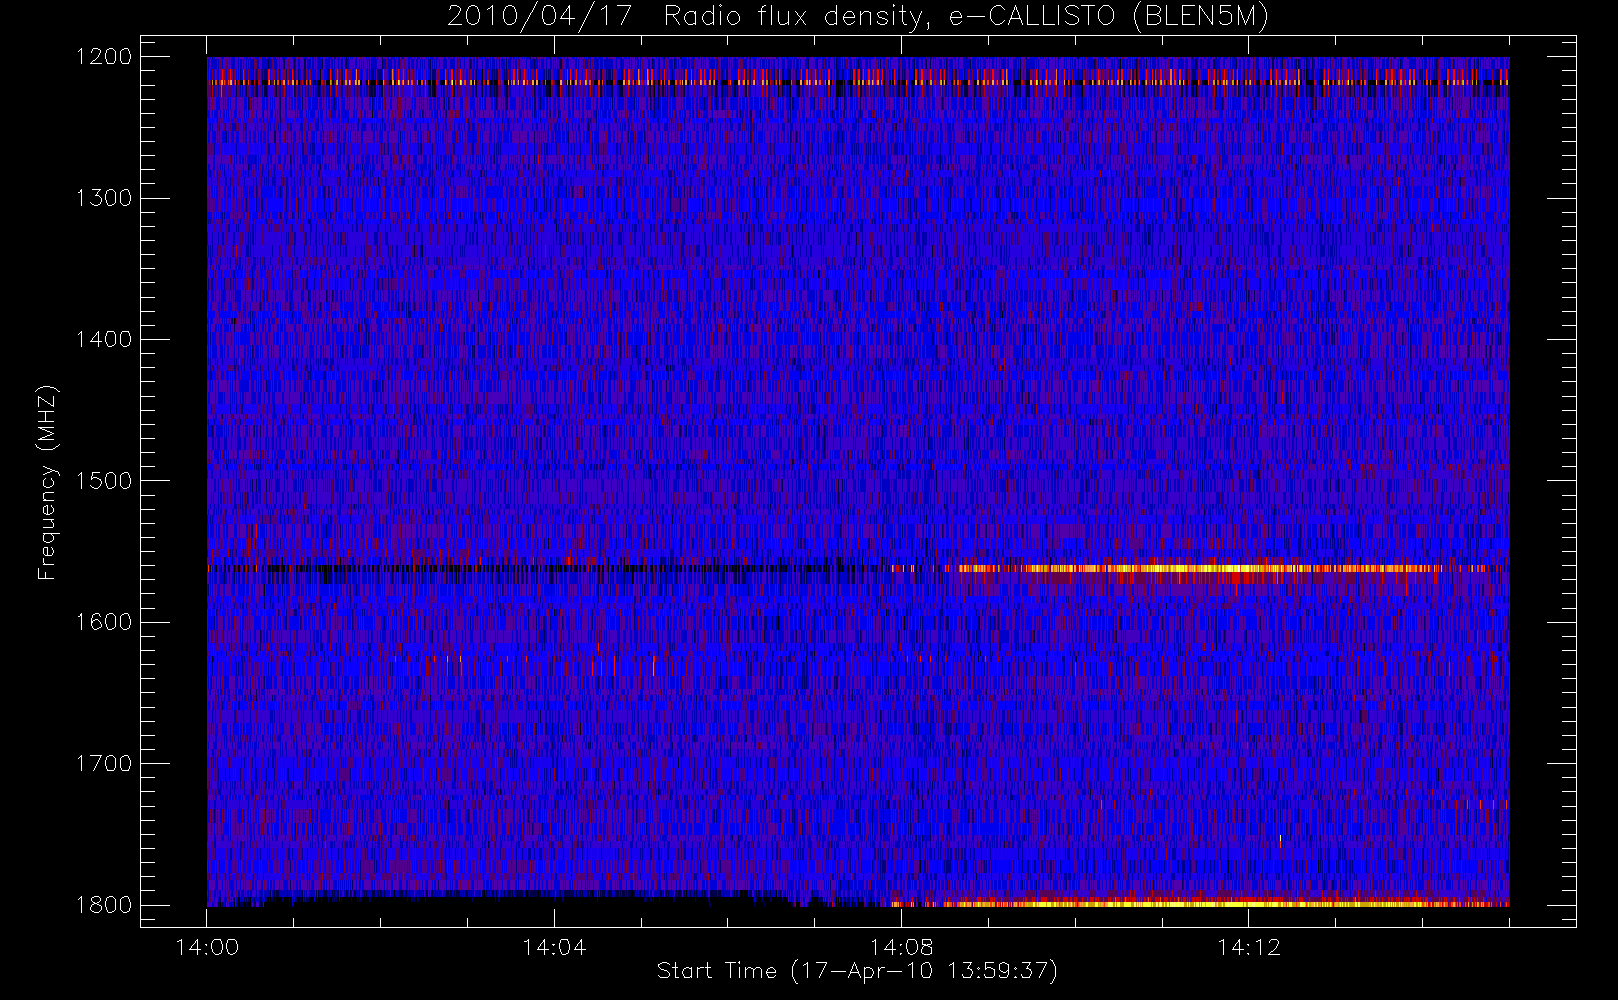
Task: Select the 1300 frequency tick label
Action: 103,198
